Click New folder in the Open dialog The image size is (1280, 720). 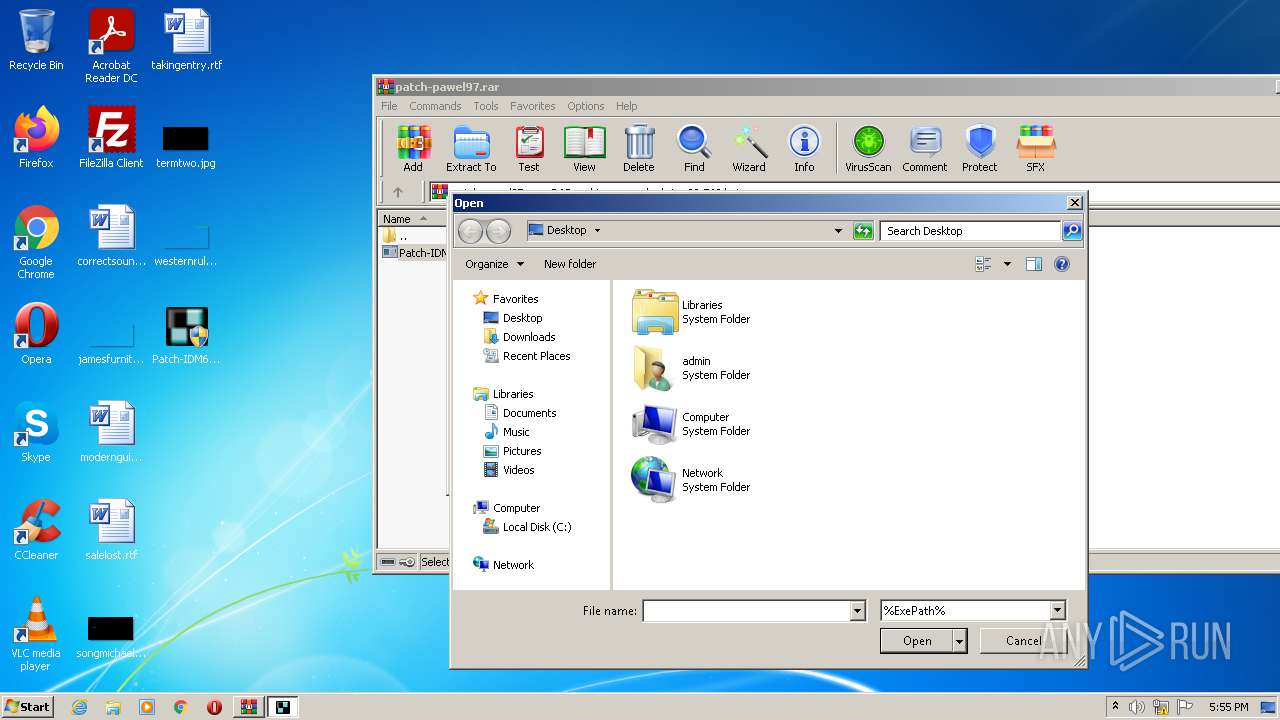[x=570, y=264]
